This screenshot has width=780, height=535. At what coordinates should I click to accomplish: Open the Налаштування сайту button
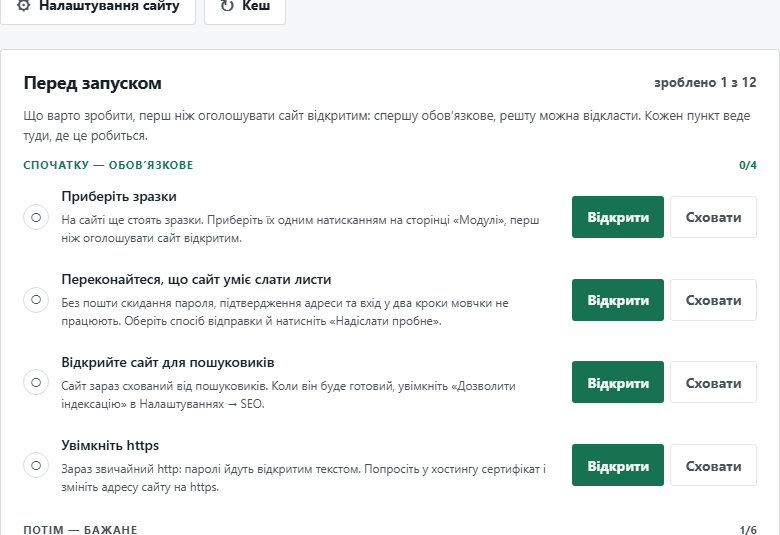[x=98, y=8]
